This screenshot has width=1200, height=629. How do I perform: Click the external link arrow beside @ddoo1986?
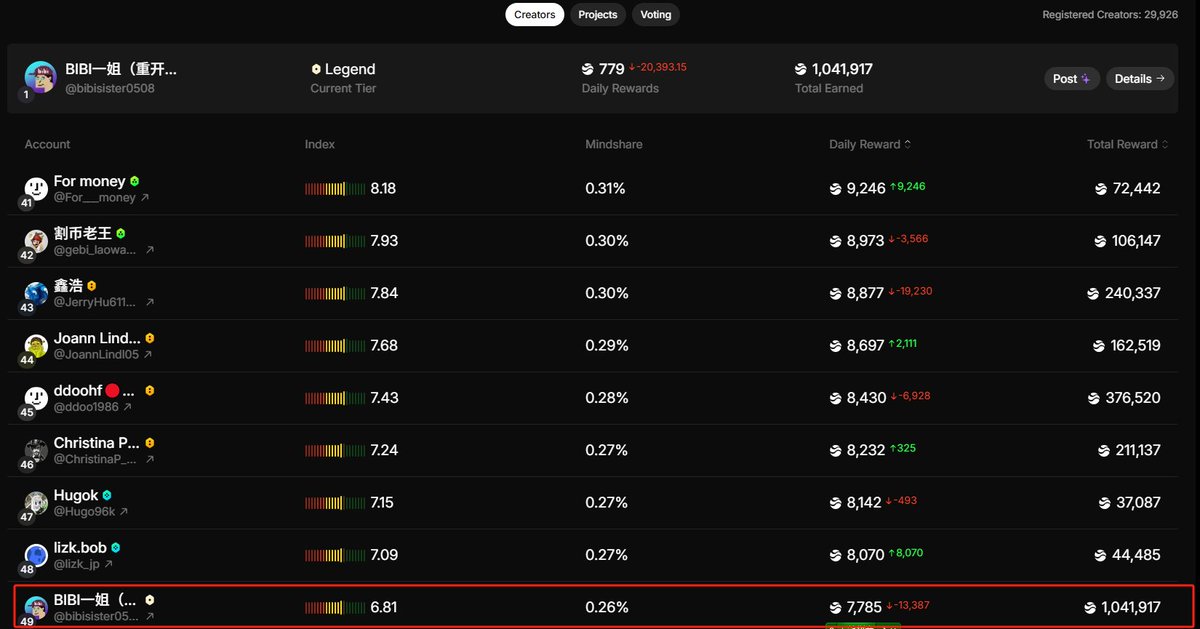pyautogui.click(x=127, y=407)
